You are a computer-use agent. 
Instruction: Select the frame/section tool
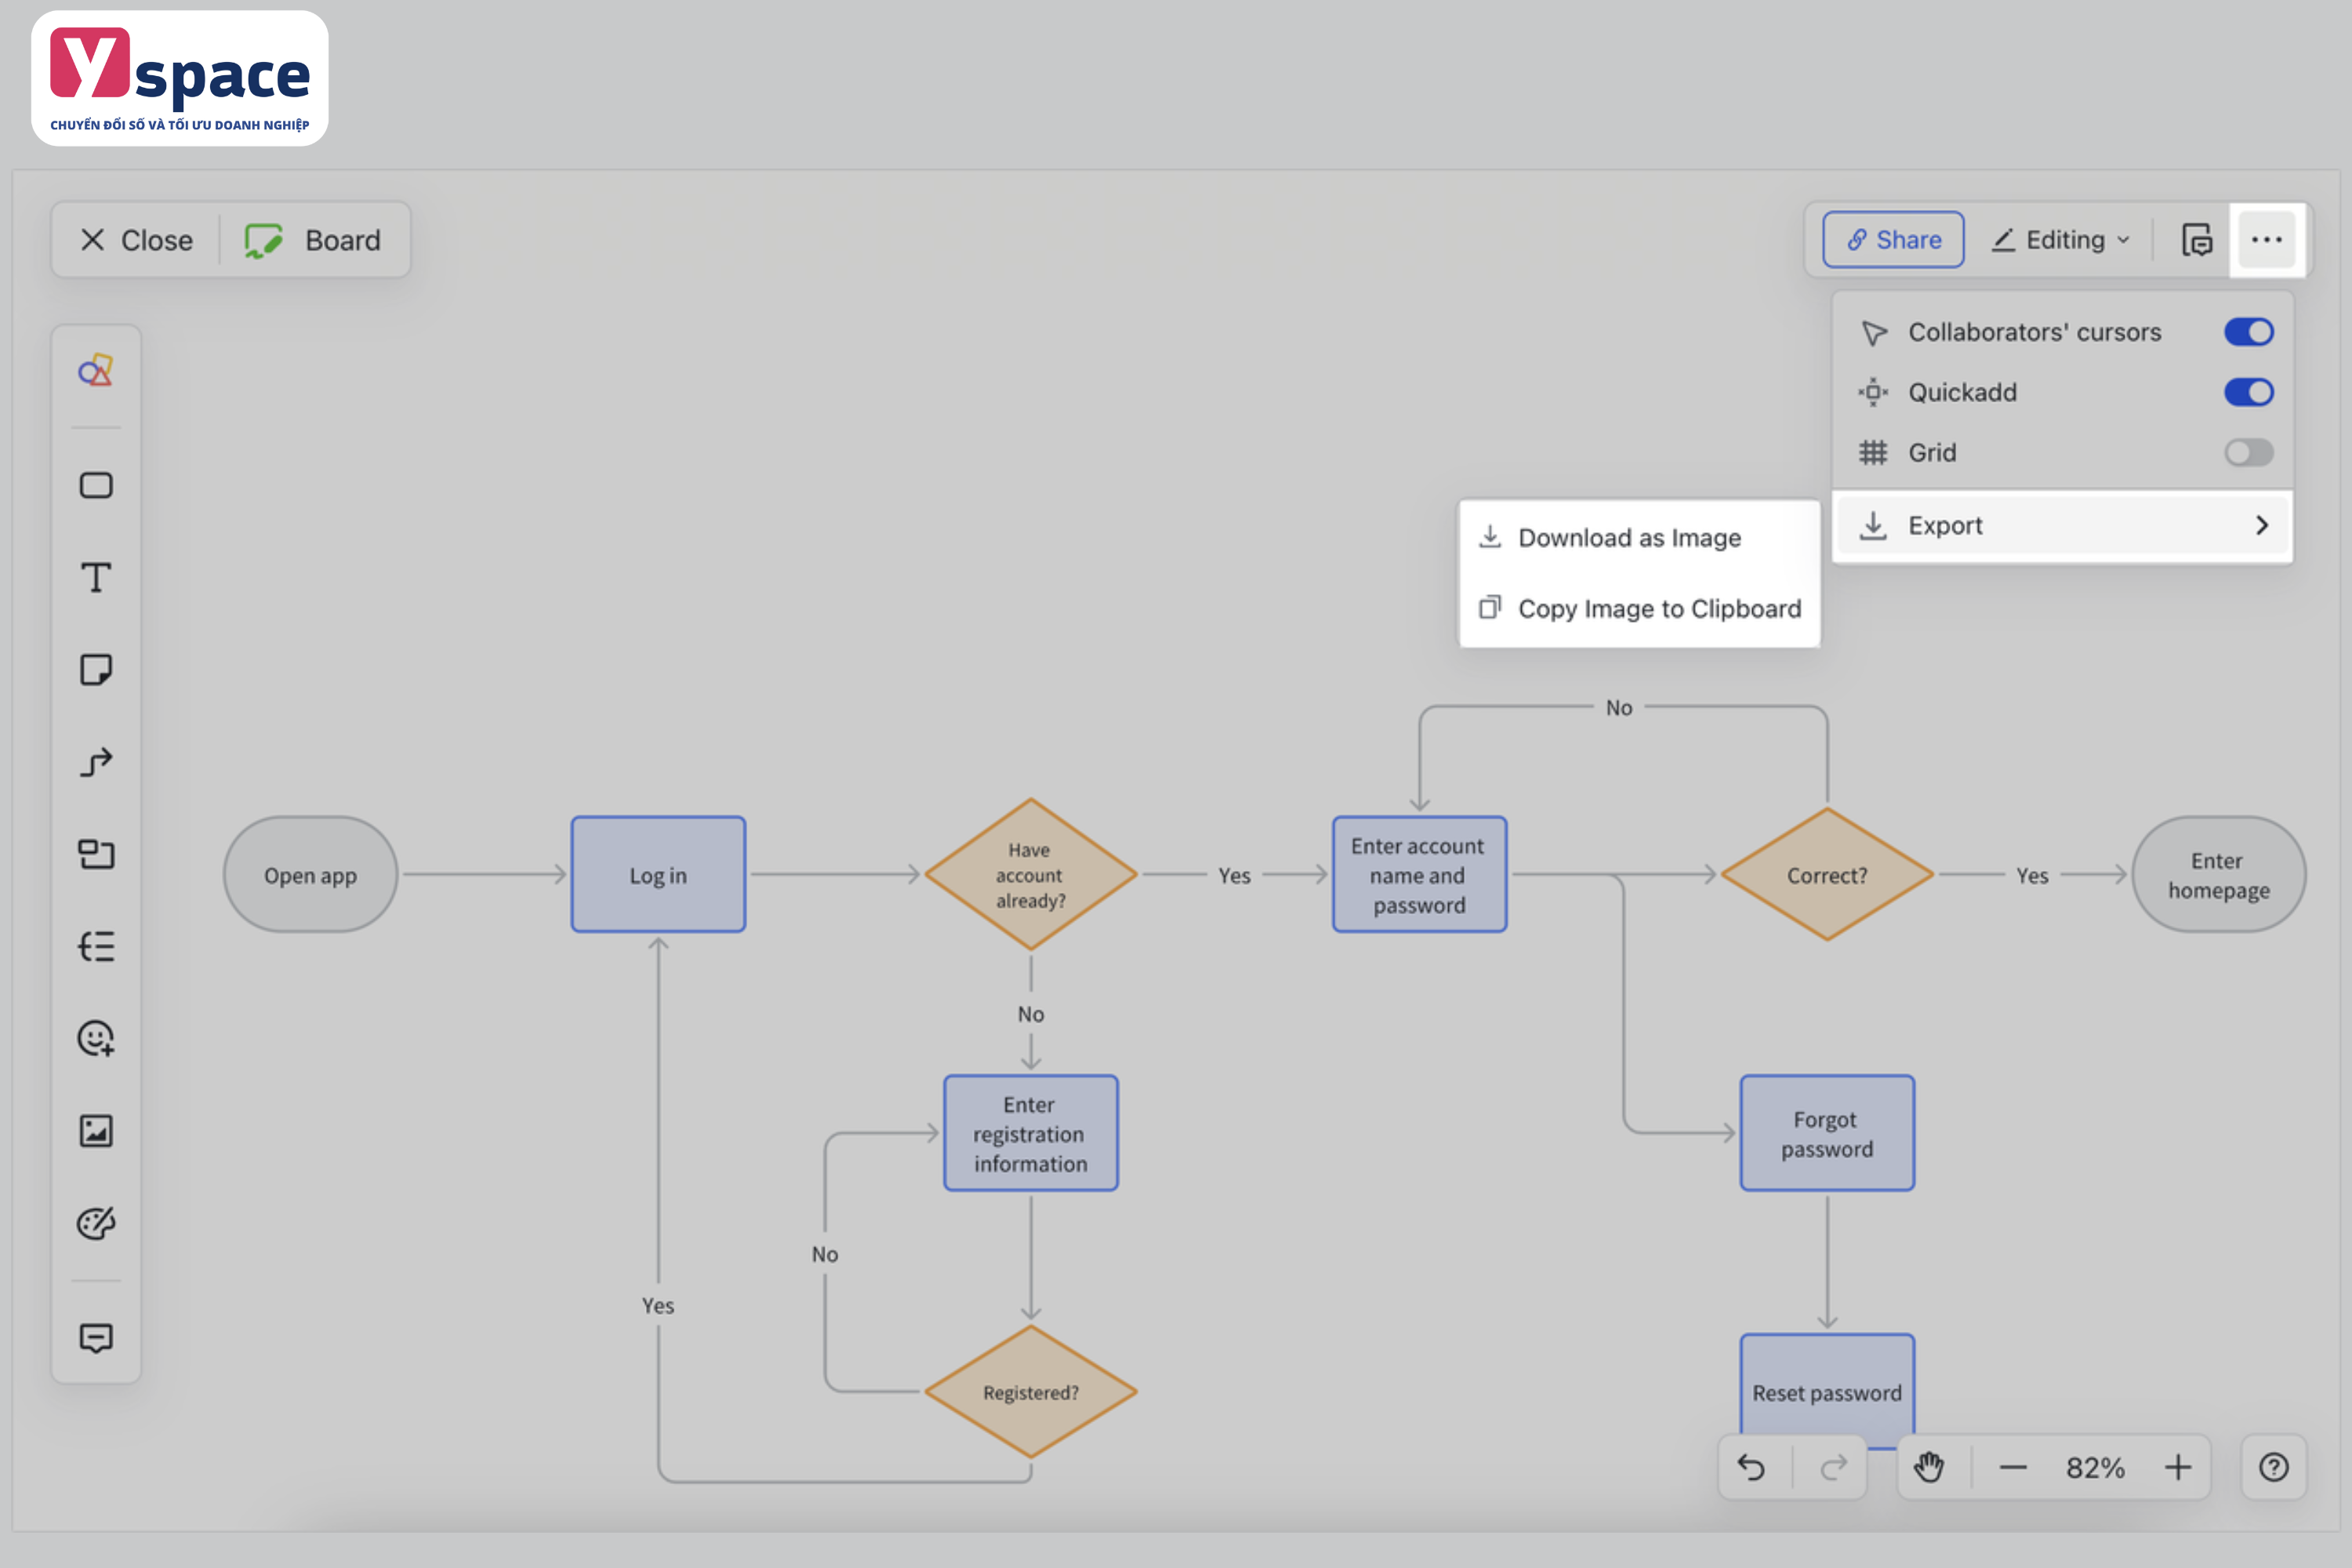[x=96, y=854]
